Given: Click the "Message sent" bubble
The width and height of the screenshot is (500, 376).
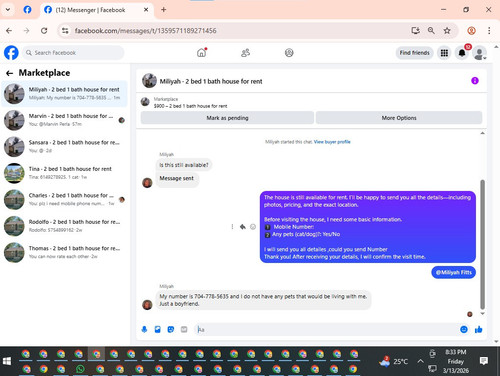Looking at the screenshot, I should pyautogui.click(x=177, y=179).
